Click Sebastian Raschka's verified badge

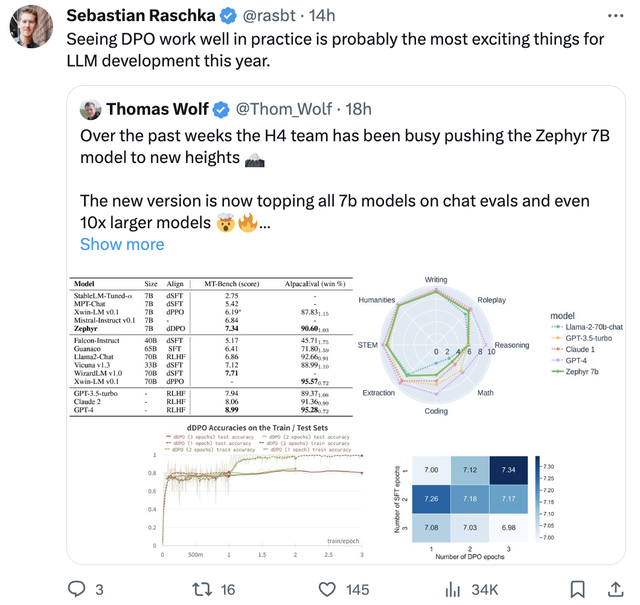tap(228, 16)
